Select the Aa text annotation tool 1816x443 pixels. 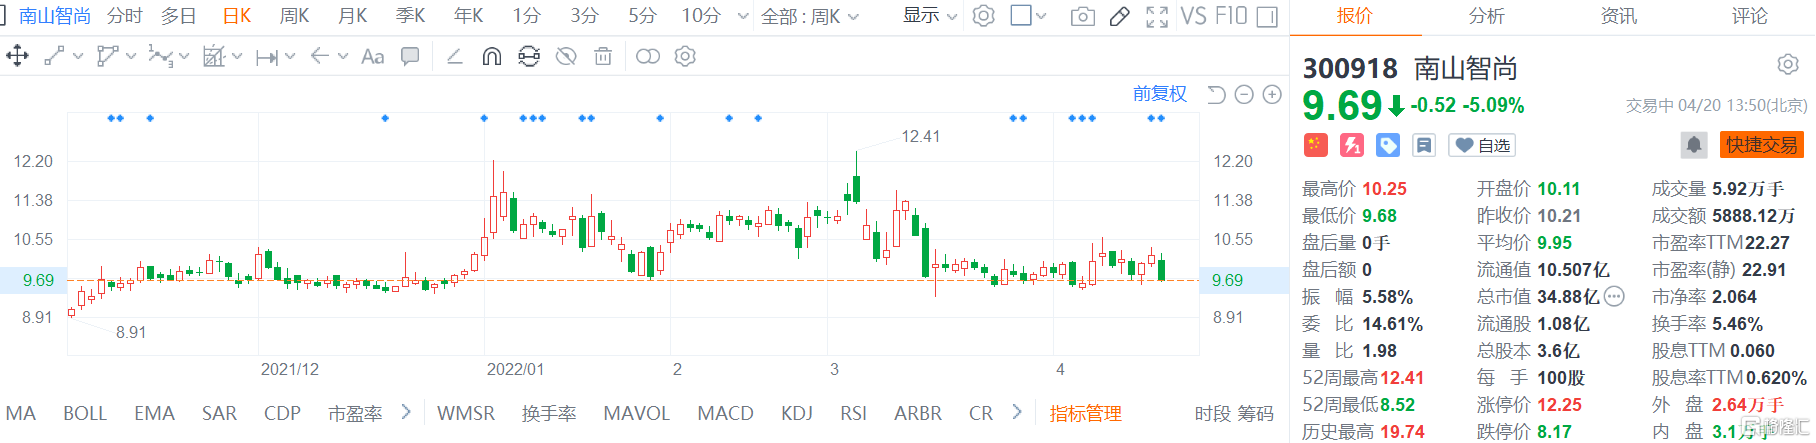click(x=372, y=56)
